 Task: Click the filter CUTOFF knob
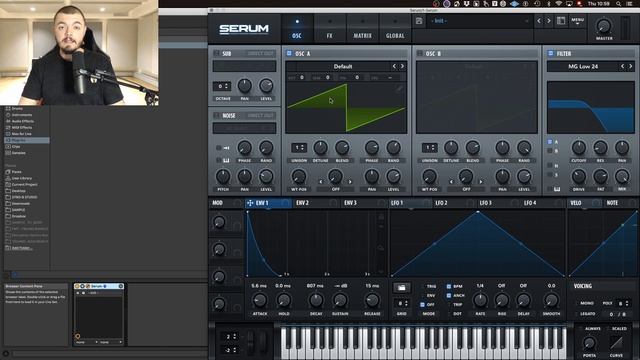coord(578,148)
